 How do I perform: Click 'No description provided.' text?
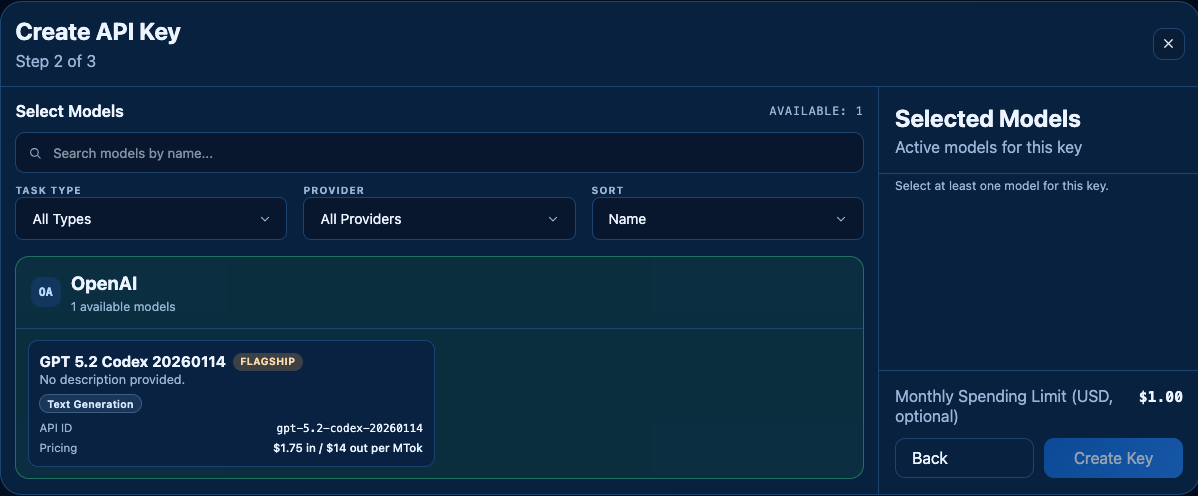112,379
